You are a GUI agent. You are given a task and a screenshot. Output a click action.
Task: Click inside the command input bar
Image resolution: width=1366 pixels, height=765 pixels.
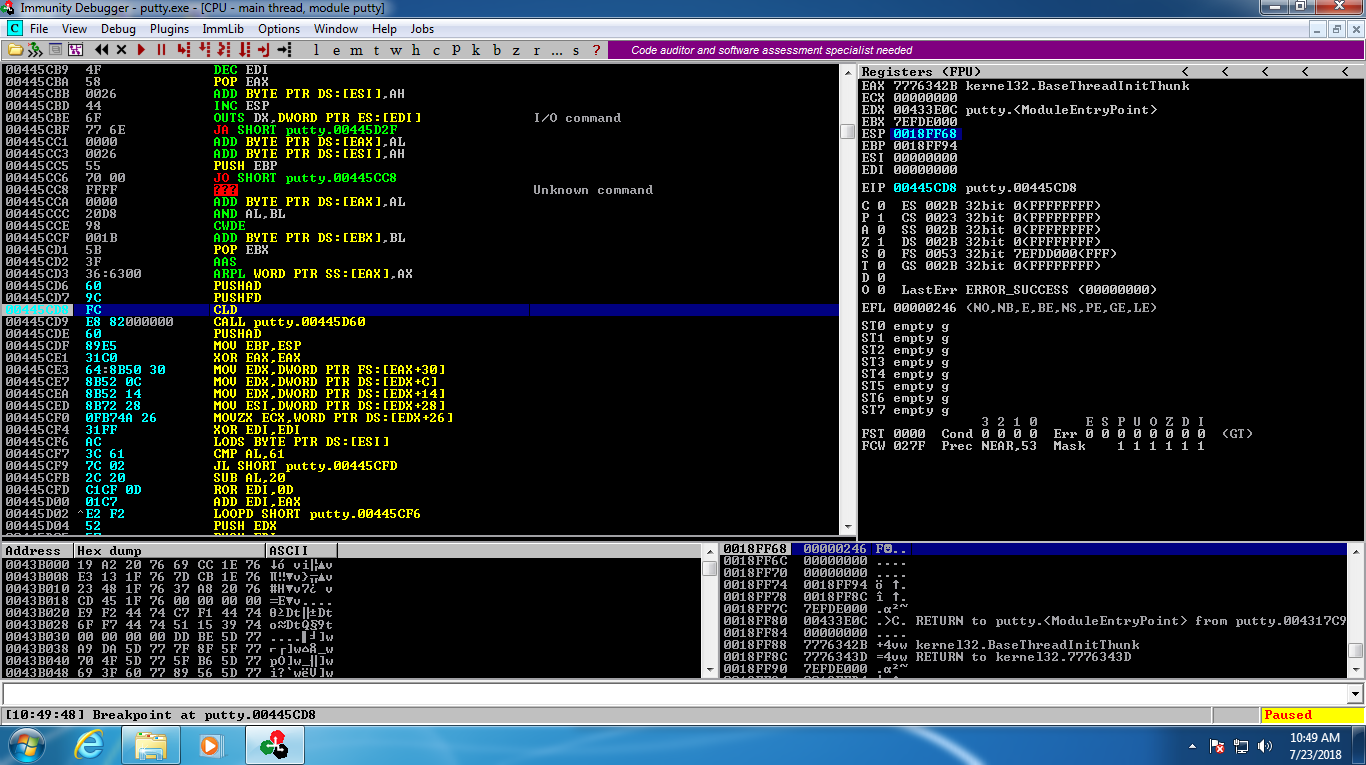(675, 694)
